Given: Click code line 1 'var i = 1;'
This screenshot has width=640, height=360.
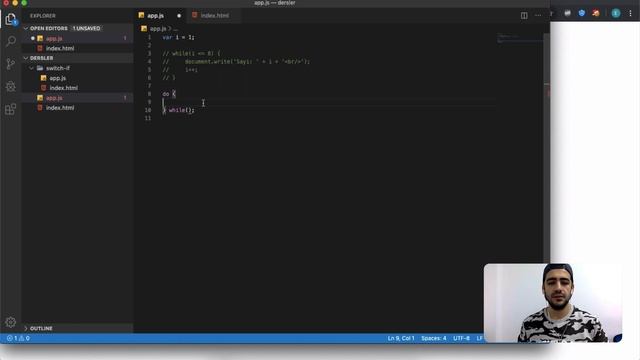Looking at the screenshot, I should pyautogui.click(x=178, y=37).
